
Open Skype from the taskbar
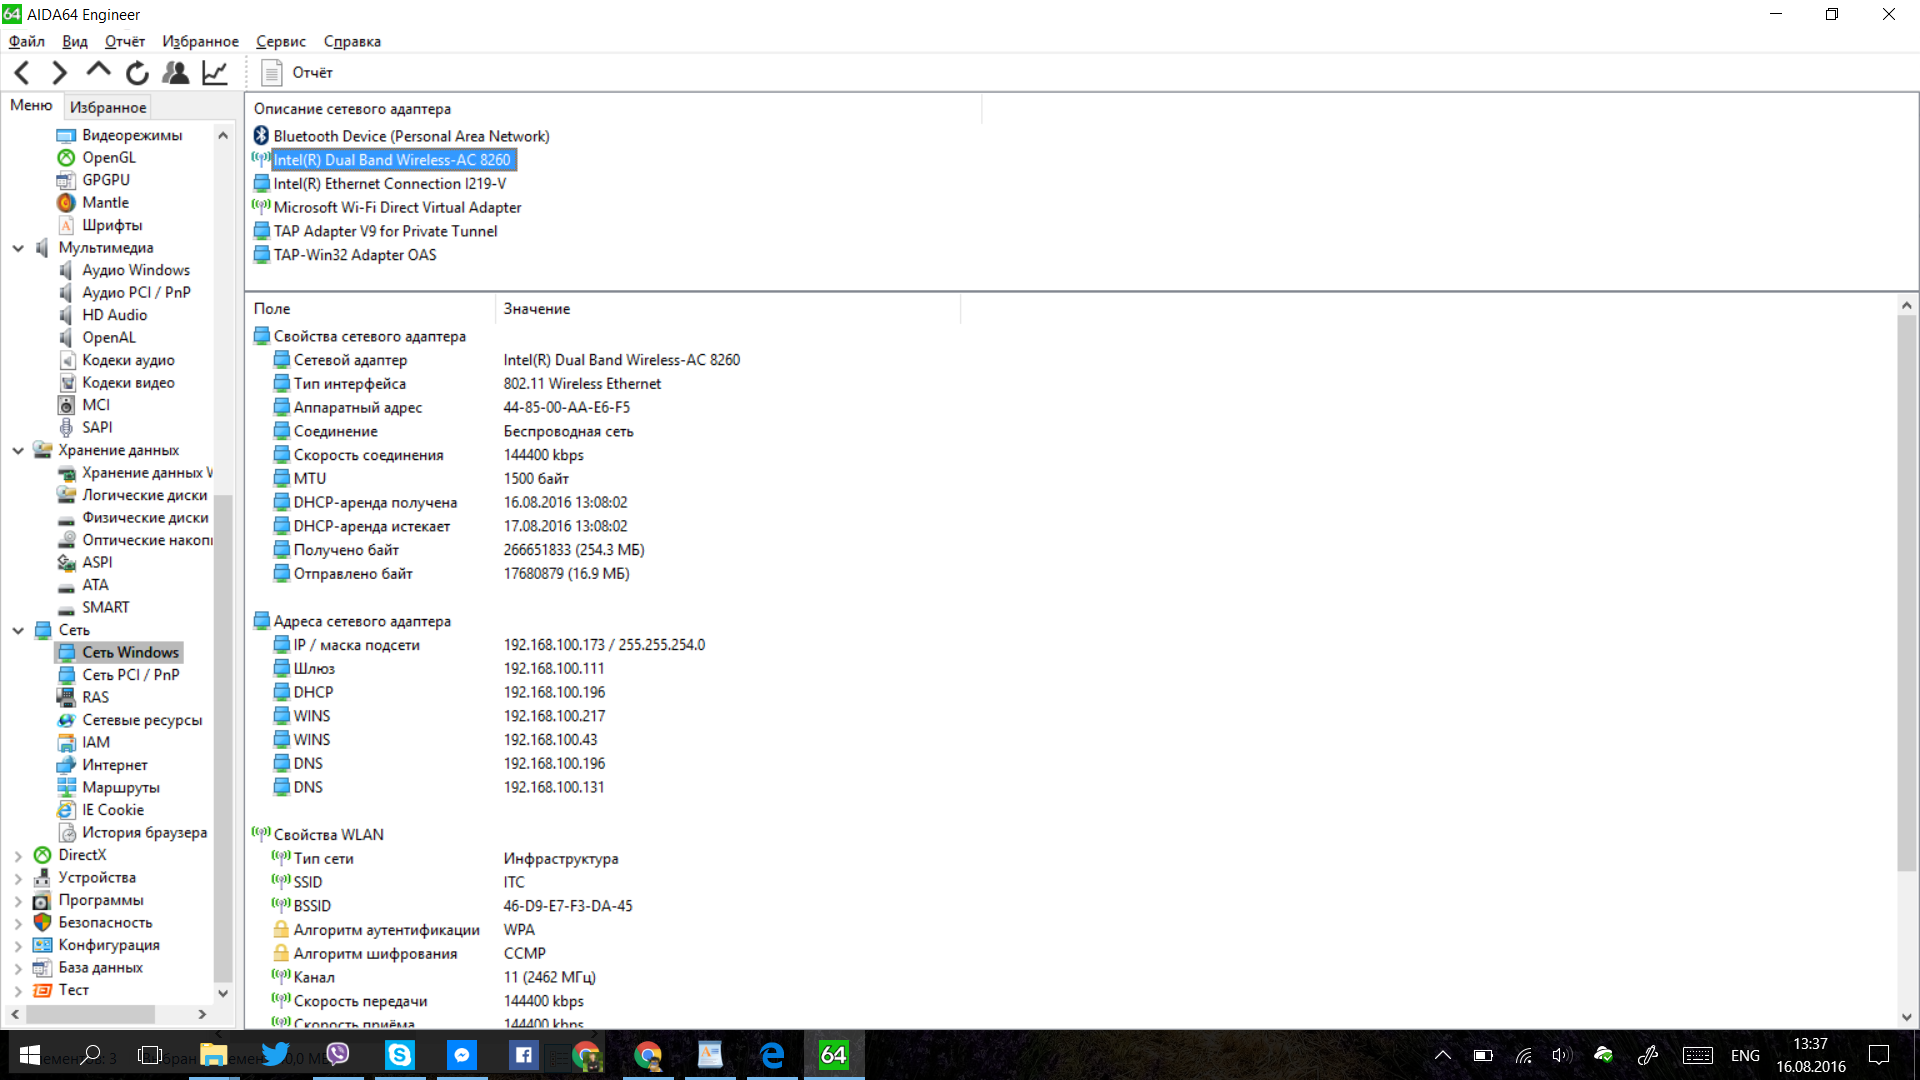point(399,1055)
